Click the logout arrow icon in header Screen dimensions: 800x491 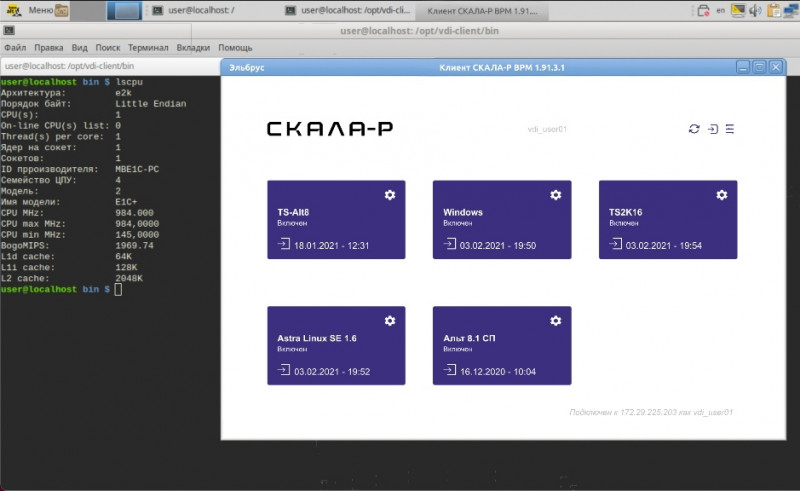pyautogui.click(x=713, y=129)
